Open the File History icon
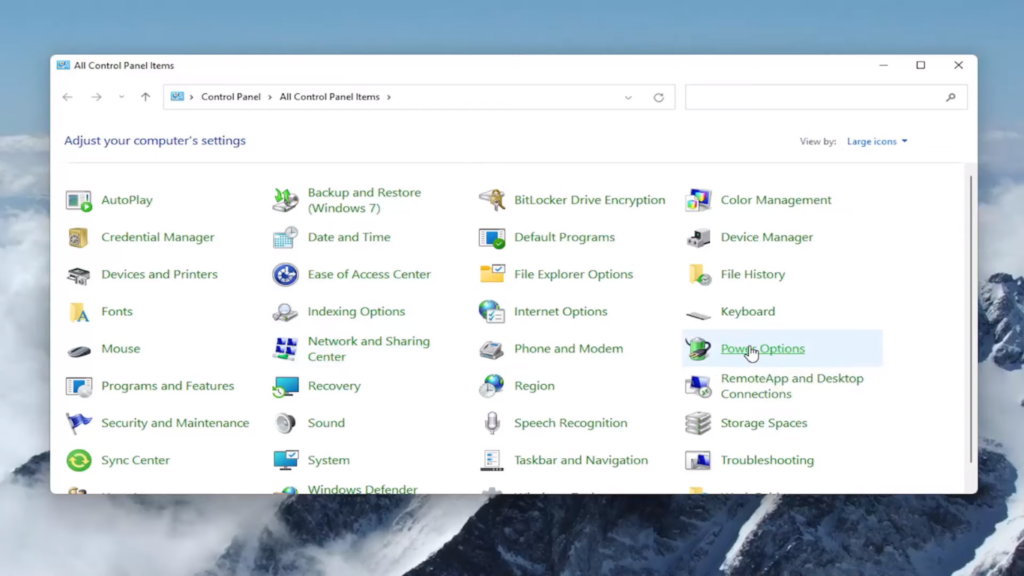This screenshot has width=1024, height=576. pyautogui.click(x=699, y=274)
